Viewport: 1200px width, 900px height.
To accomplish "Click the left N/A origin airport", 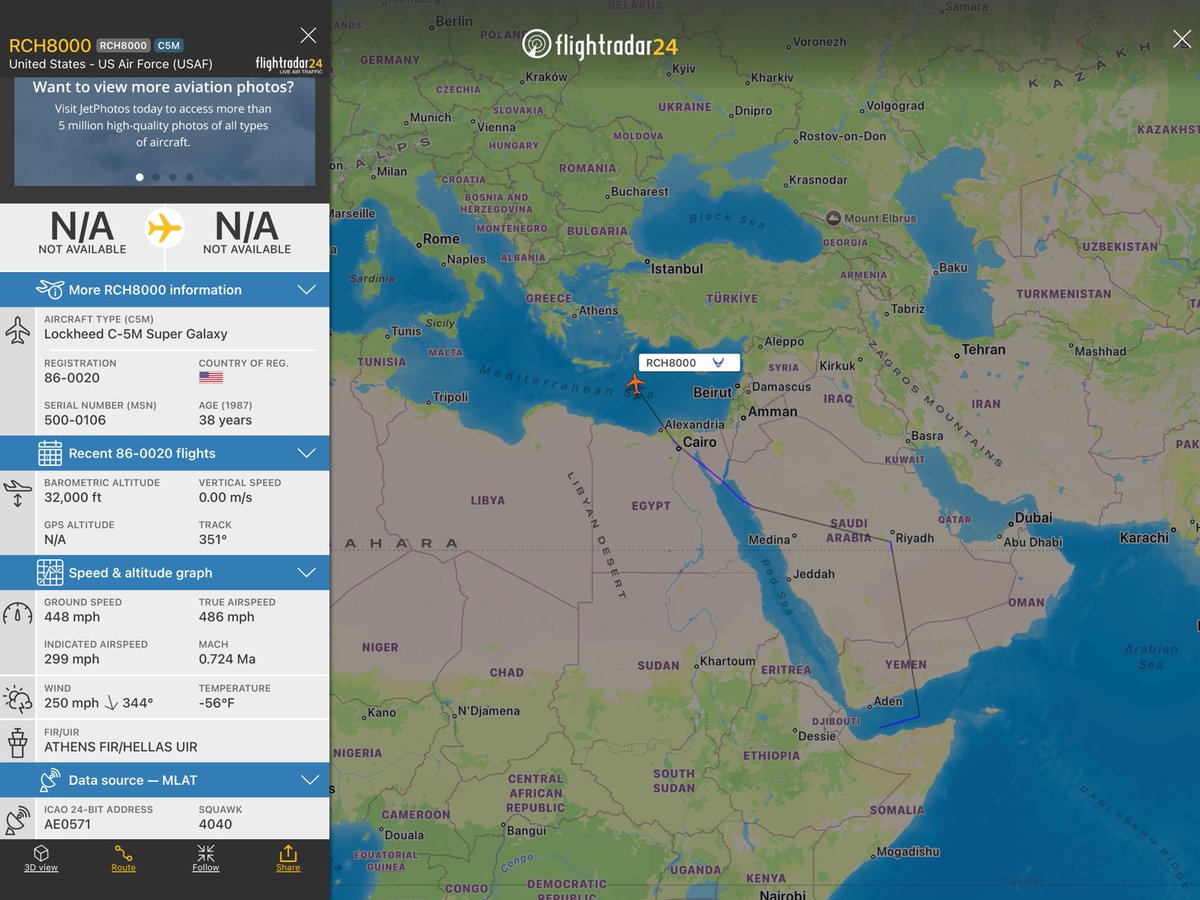I will click(82, 232).
